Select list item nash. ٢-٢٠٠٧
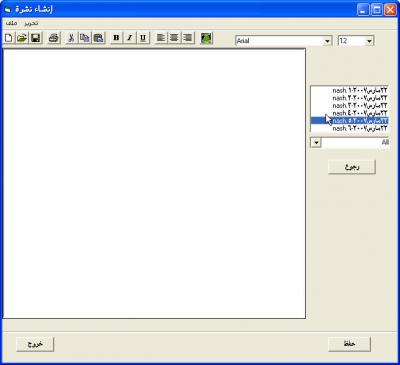The image size is (400, 365). [x=350, y=98]
